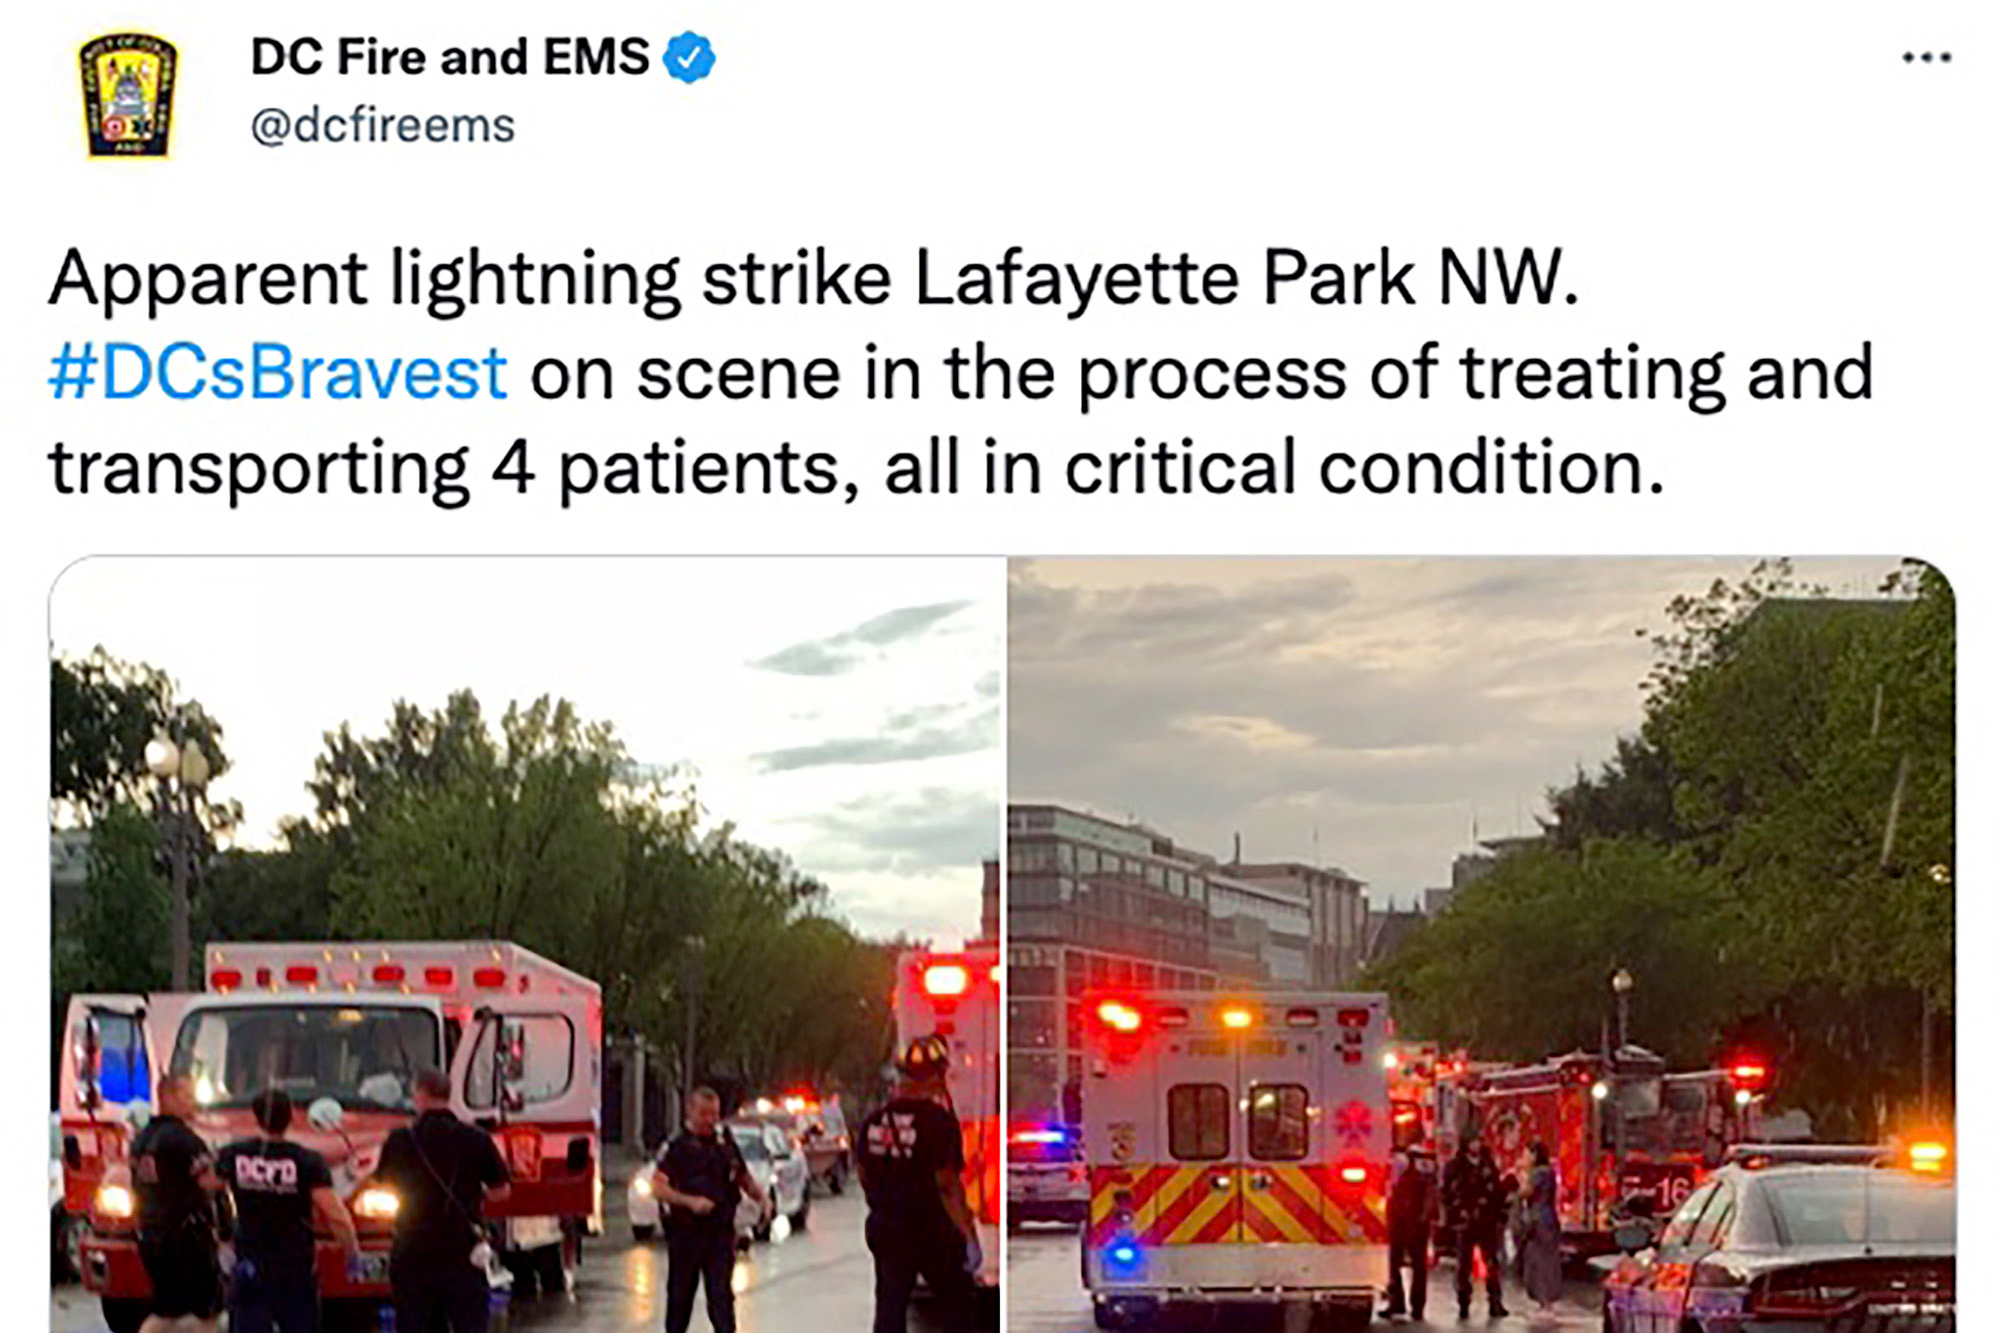Open the left photo showing the ambulance front
Screen dimensions: 2000x1333
point(525,944)
